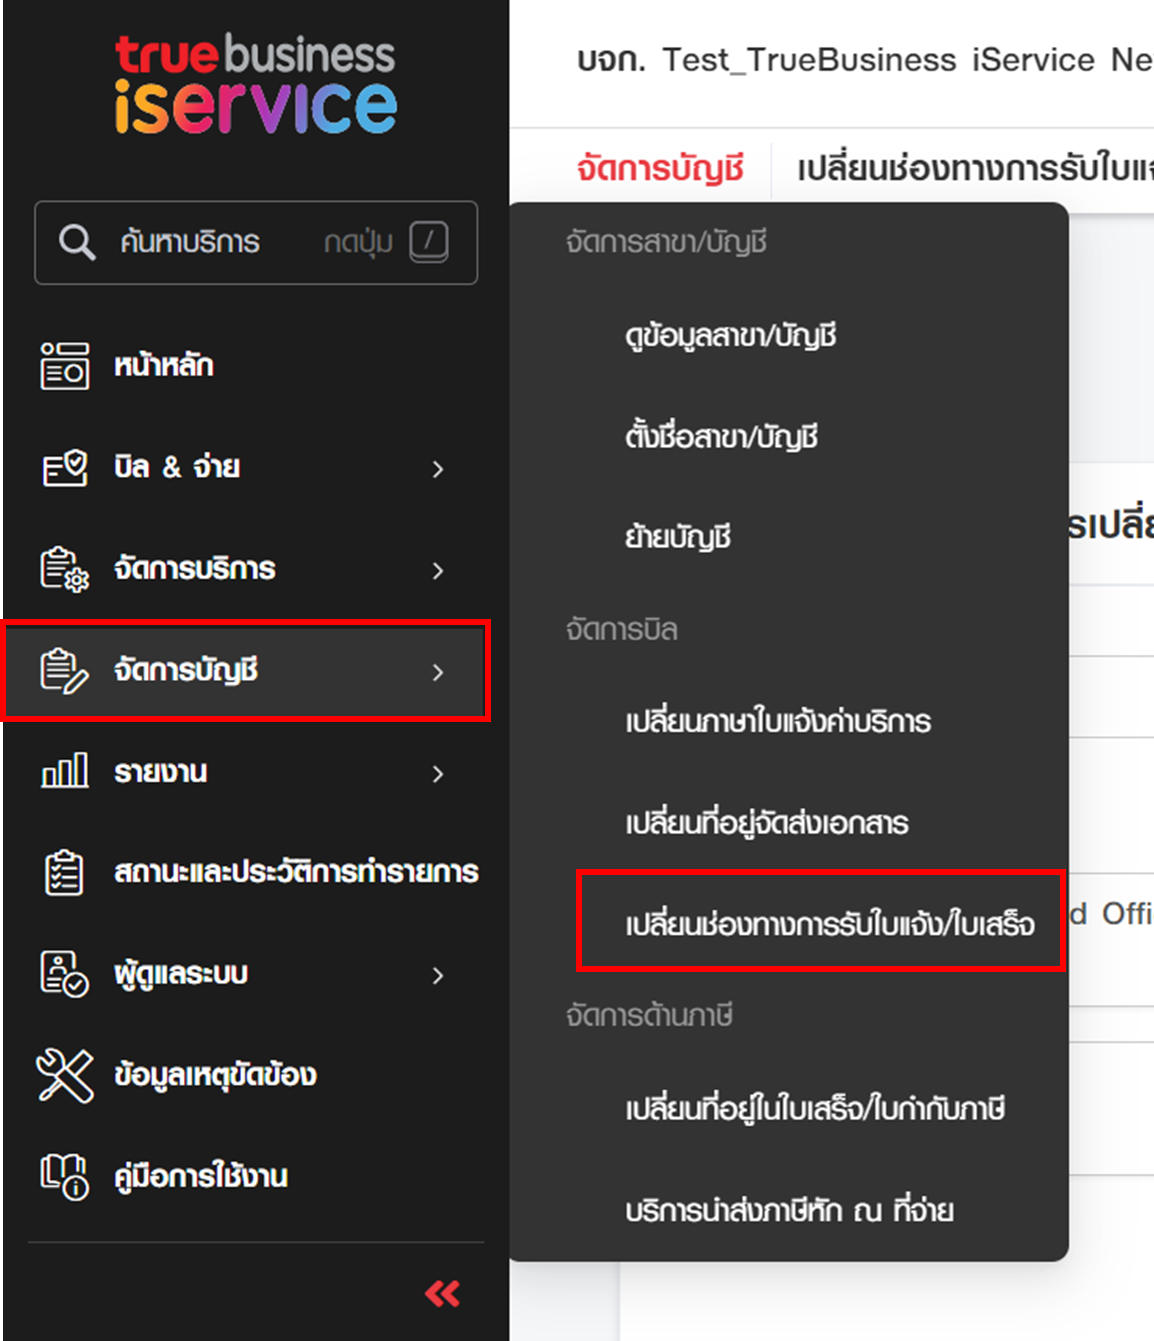Click the ข้อมูลเหตุขัดข้อง tools icon

coord(65,1076)
